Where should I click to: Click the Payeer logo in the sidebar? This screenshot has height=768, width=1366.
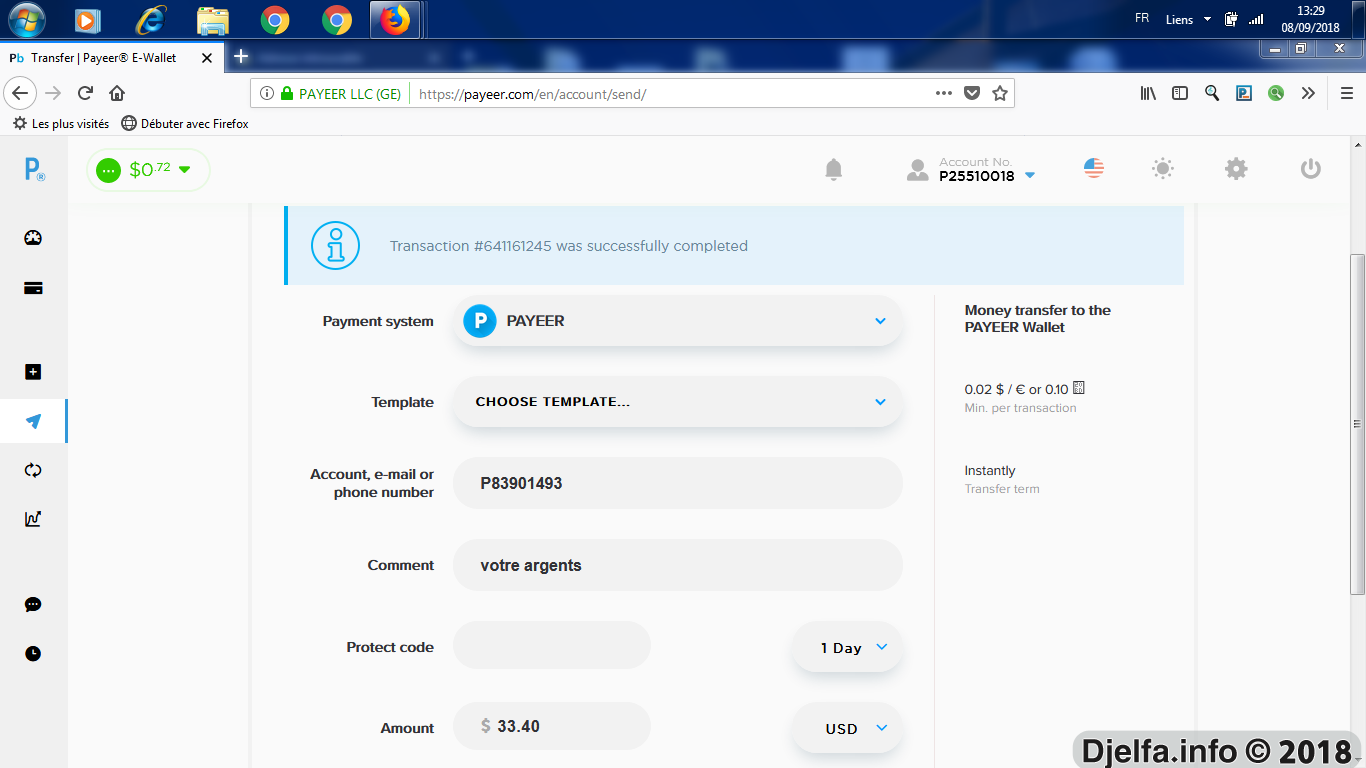click(x=33, y=170)
